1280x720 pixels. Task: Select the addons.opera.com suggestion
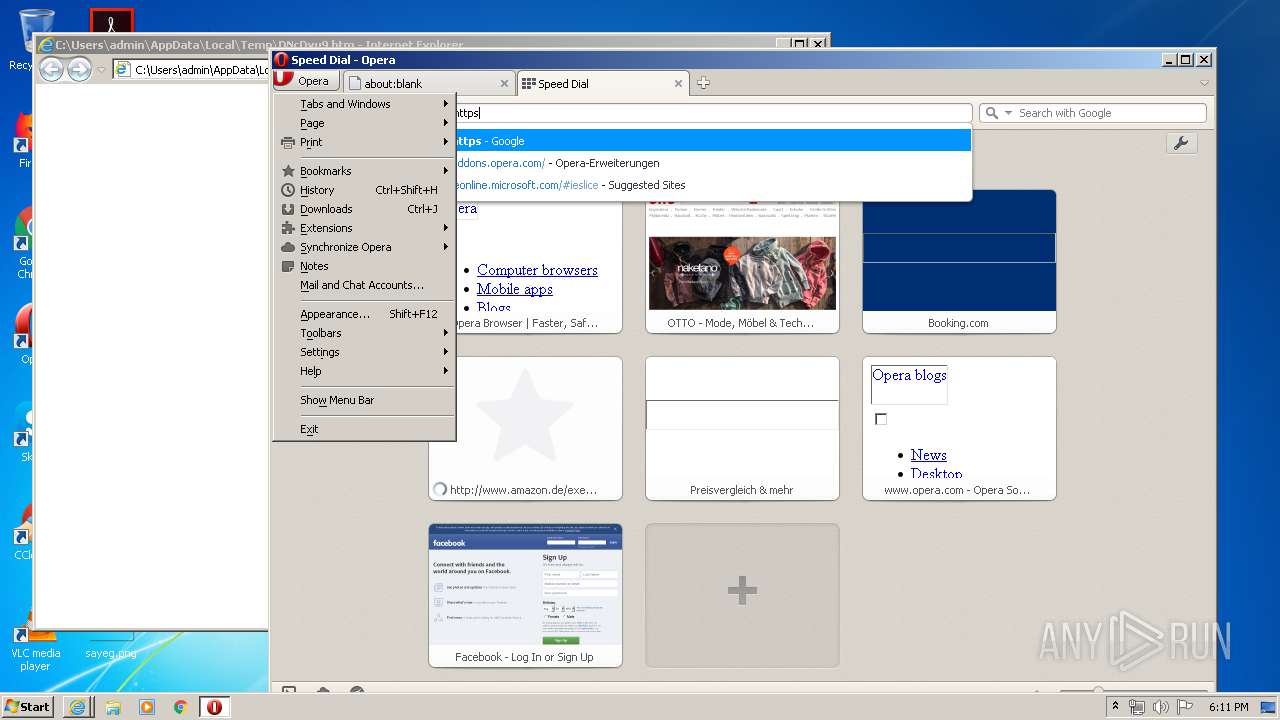pos(713,163)
